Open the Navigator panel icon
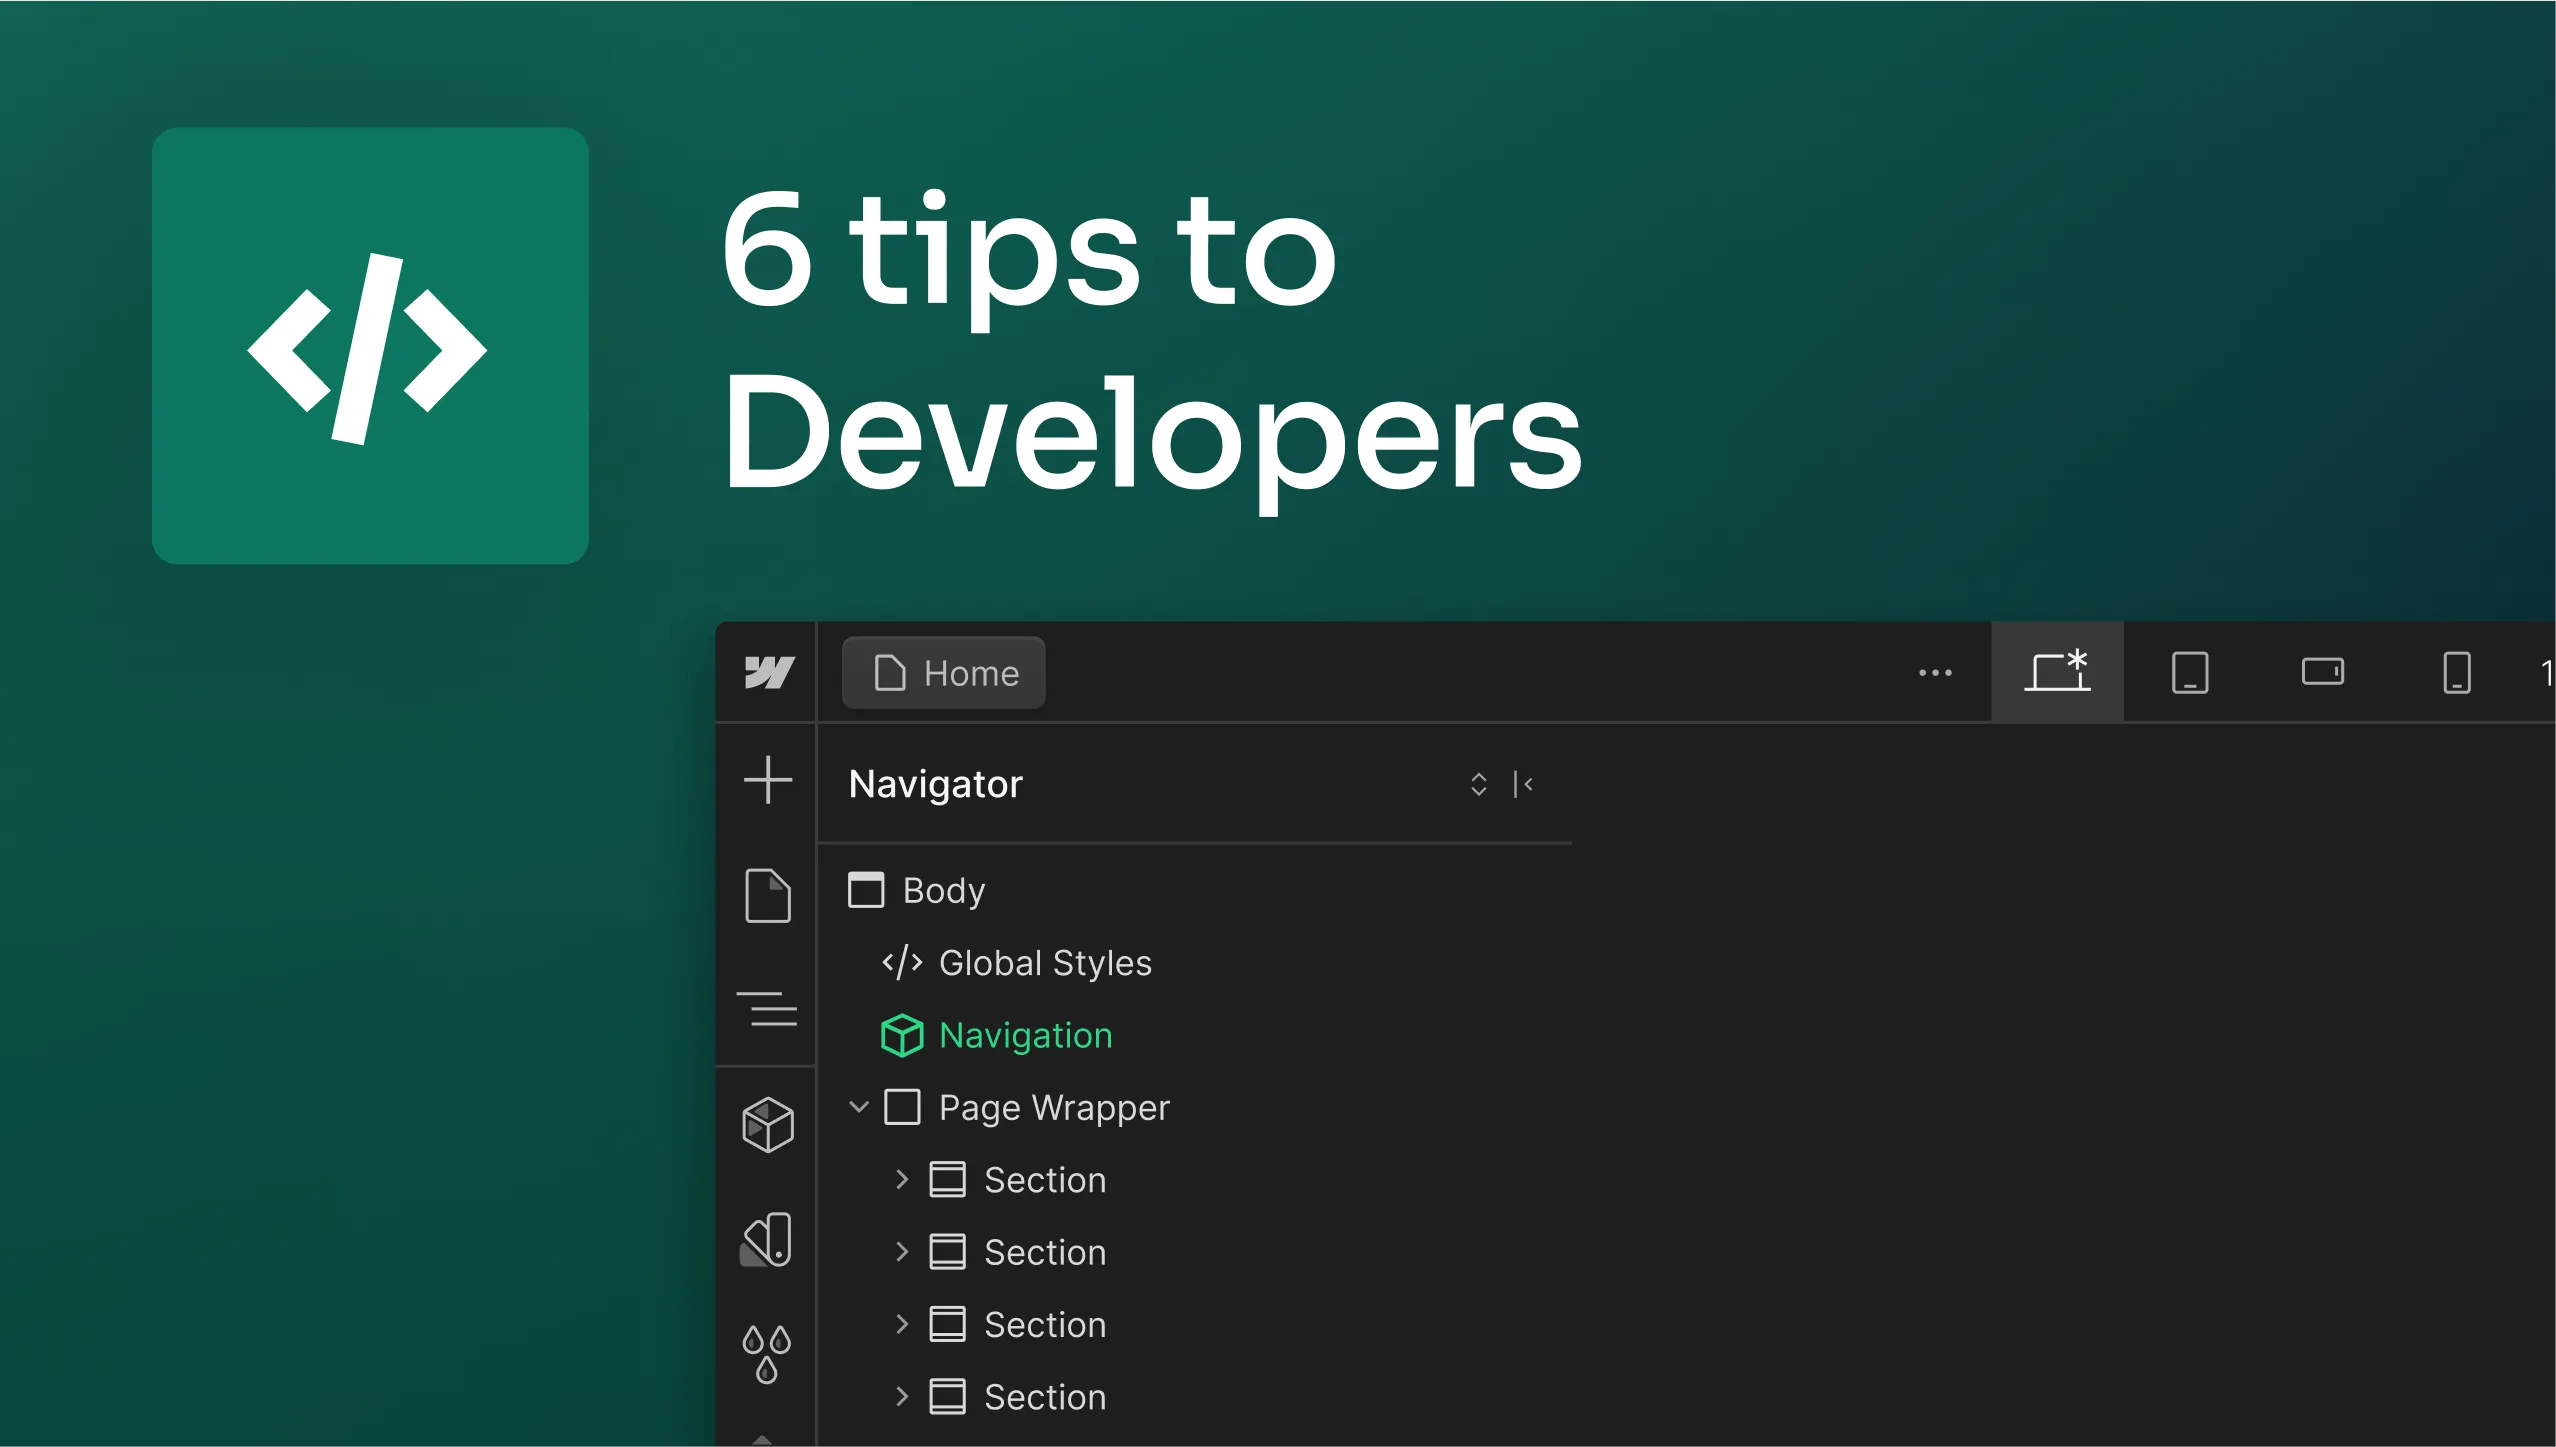Screen dimensions: 2556x1447 [767, 1008]
